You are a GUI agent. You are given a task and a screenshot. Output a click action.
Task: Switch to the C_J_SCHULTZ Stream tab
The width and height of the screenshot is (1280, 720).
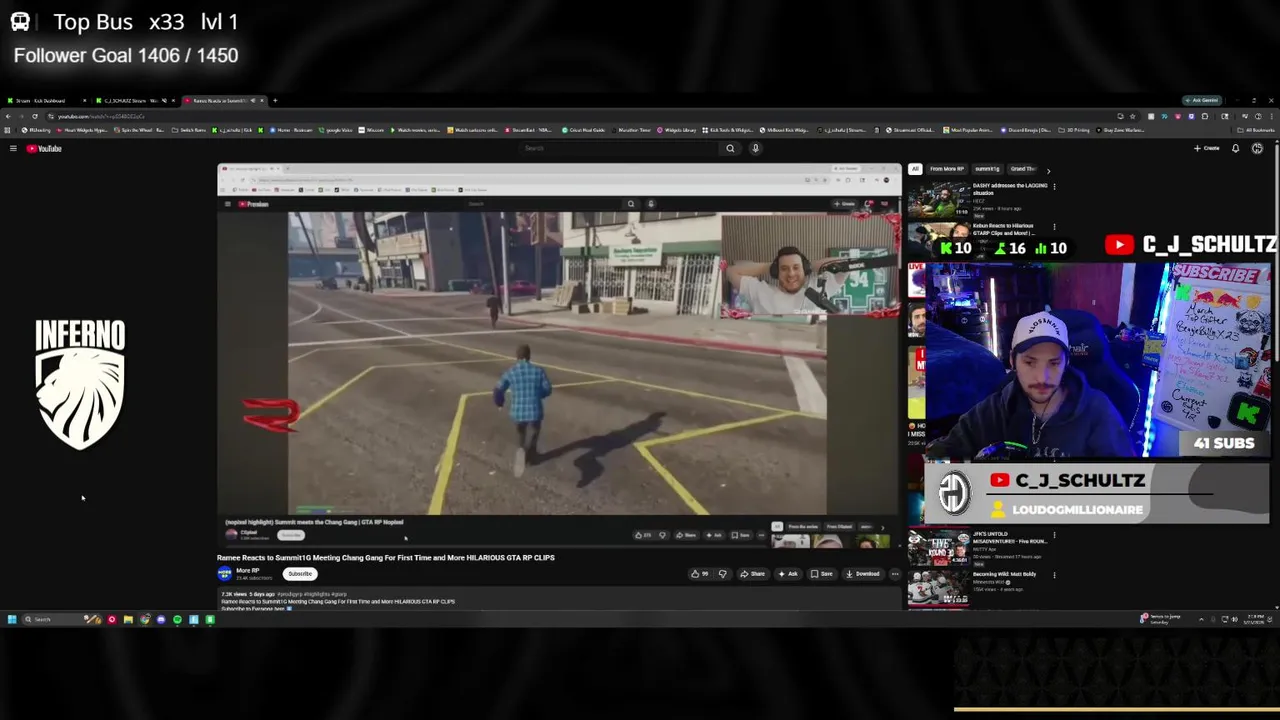pos(135,100)
